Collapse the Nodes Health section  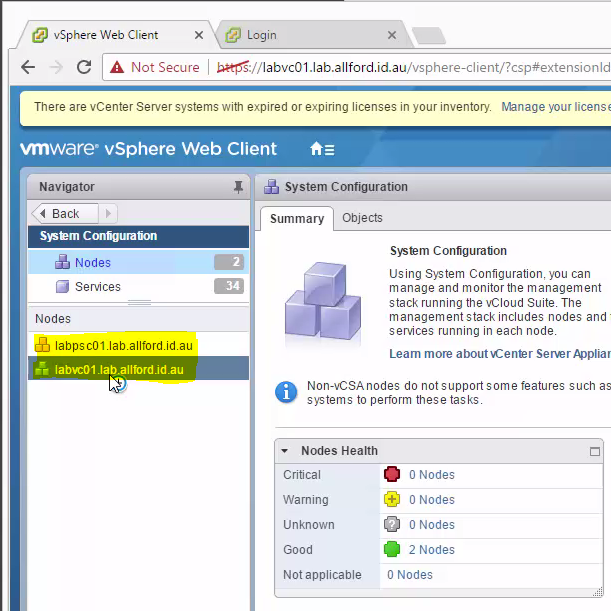pos(284,451)
